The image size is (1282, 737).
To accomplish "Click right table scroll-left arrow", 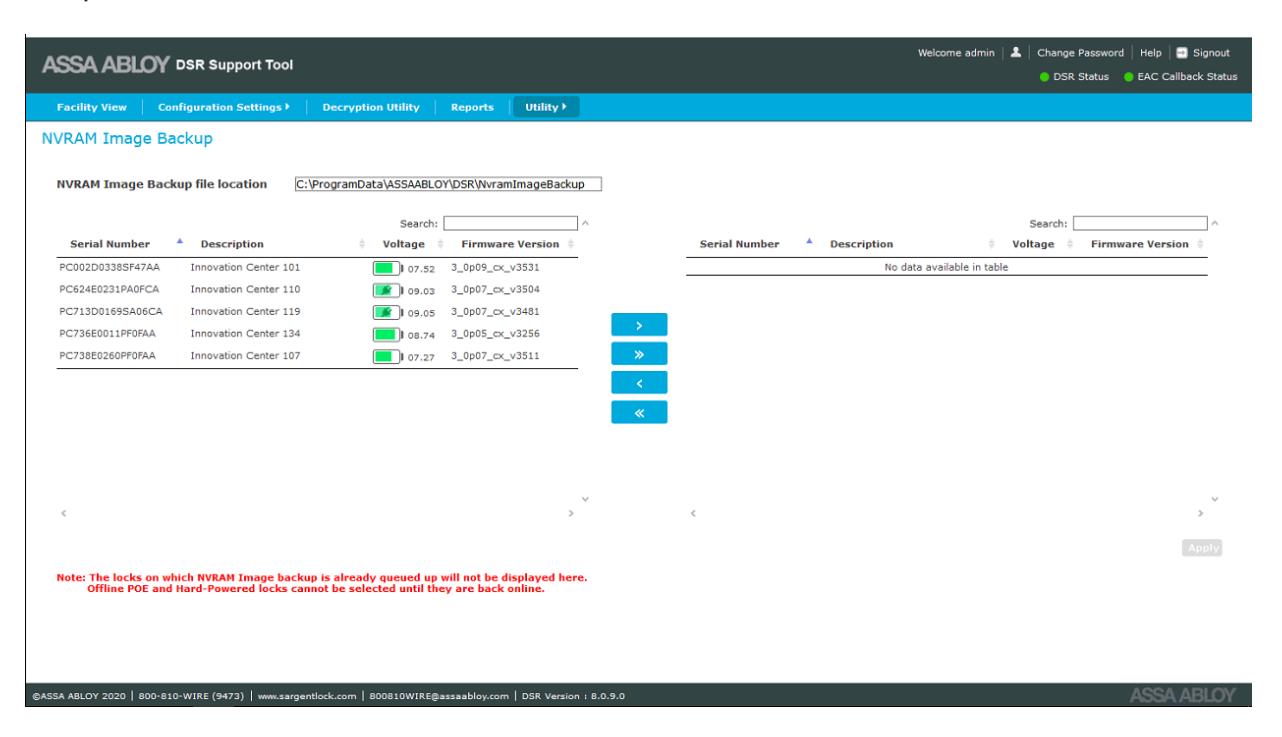I will 694,513.
